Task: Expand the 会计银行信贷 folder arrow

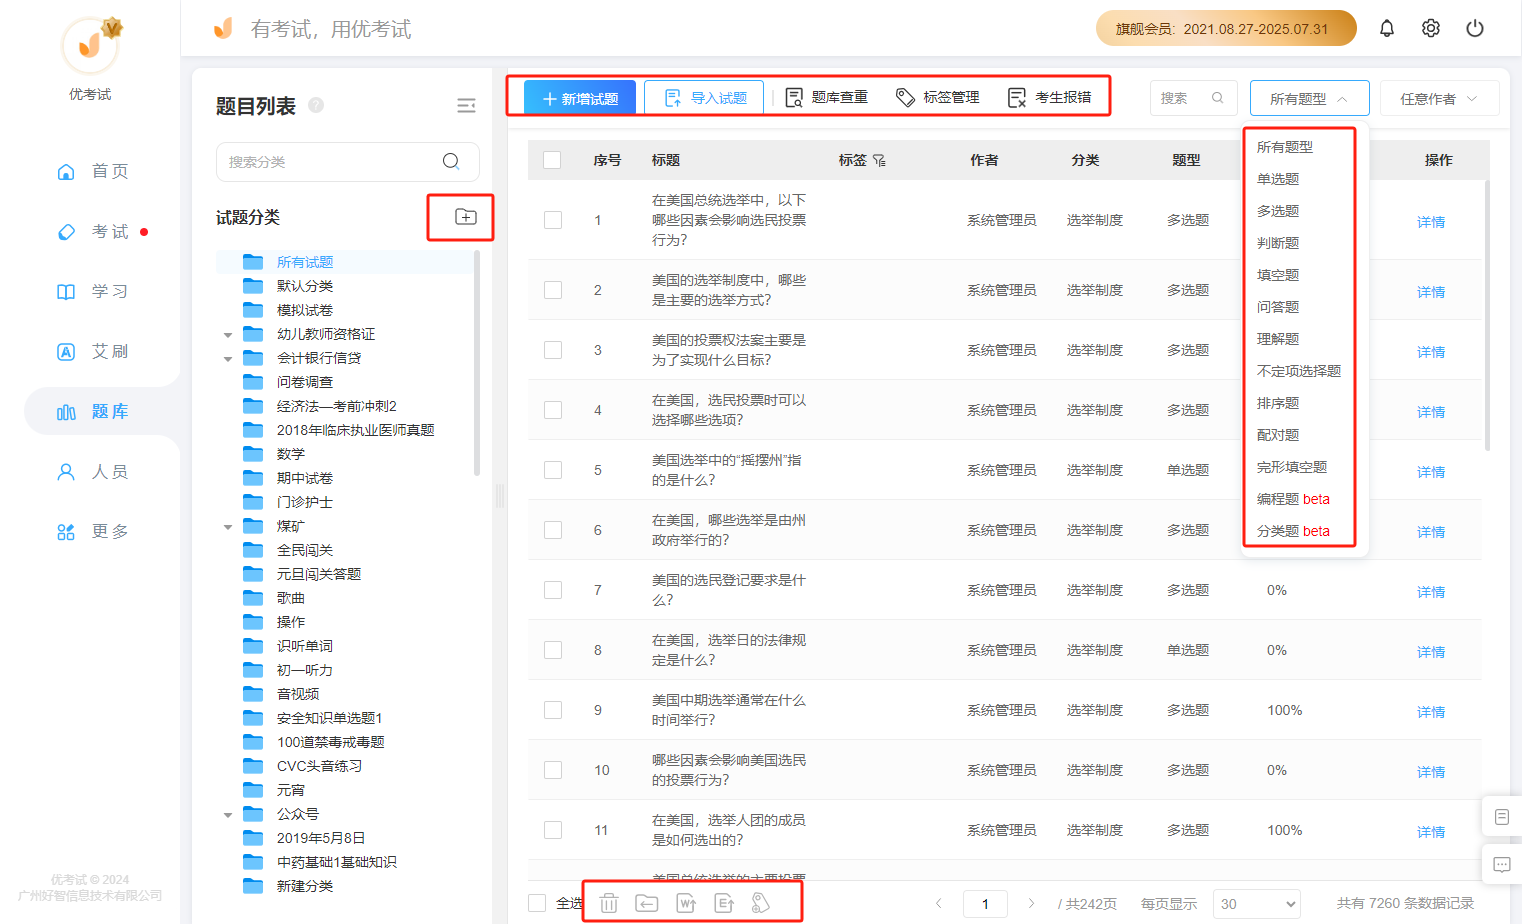Action: (228, 359)
